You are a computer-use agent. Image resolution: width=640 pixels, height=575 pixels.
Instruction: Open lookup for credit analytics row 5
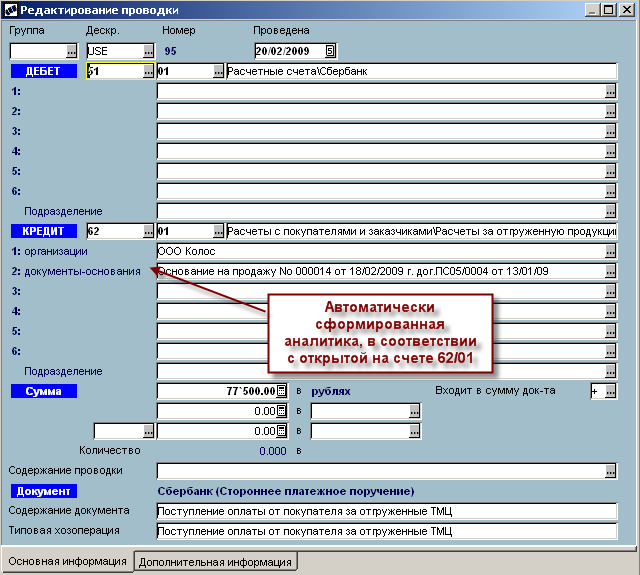coord(610,331)
